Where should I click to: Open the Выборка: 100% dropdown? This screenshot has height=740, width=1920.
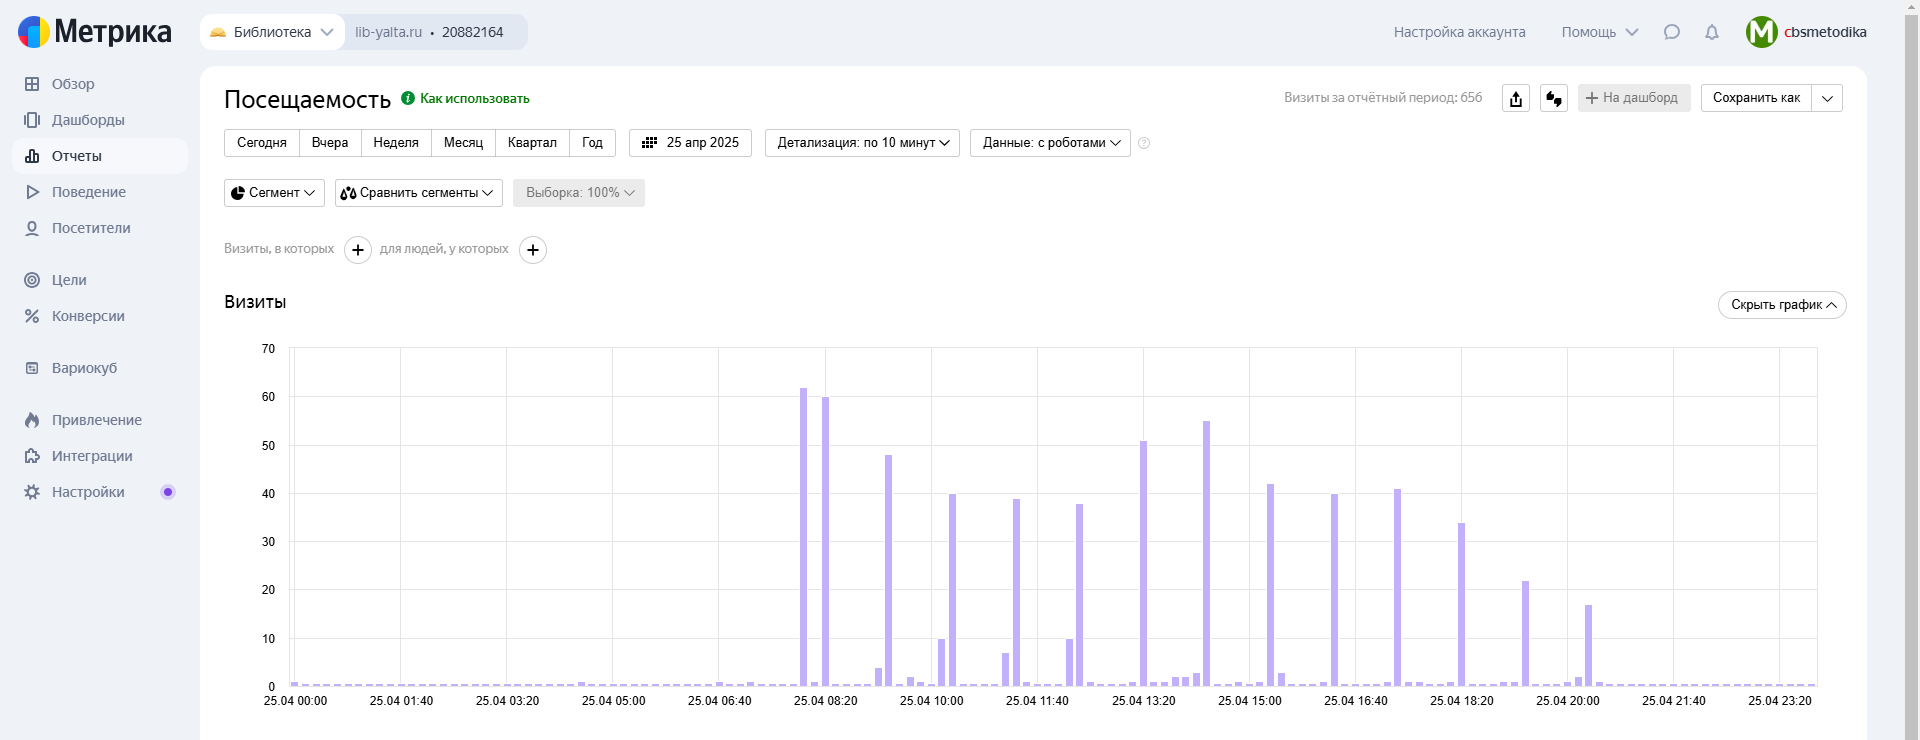click(579, 193)
